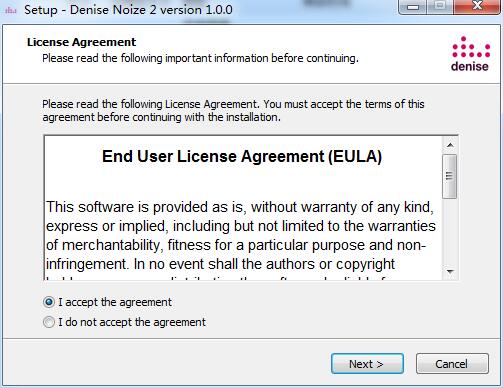Image resolution: width=503 pixels, height=388 pixels.
Task: Click the 'Setup - Denise Noize 2' title bar
Action: tap(128, 10)
